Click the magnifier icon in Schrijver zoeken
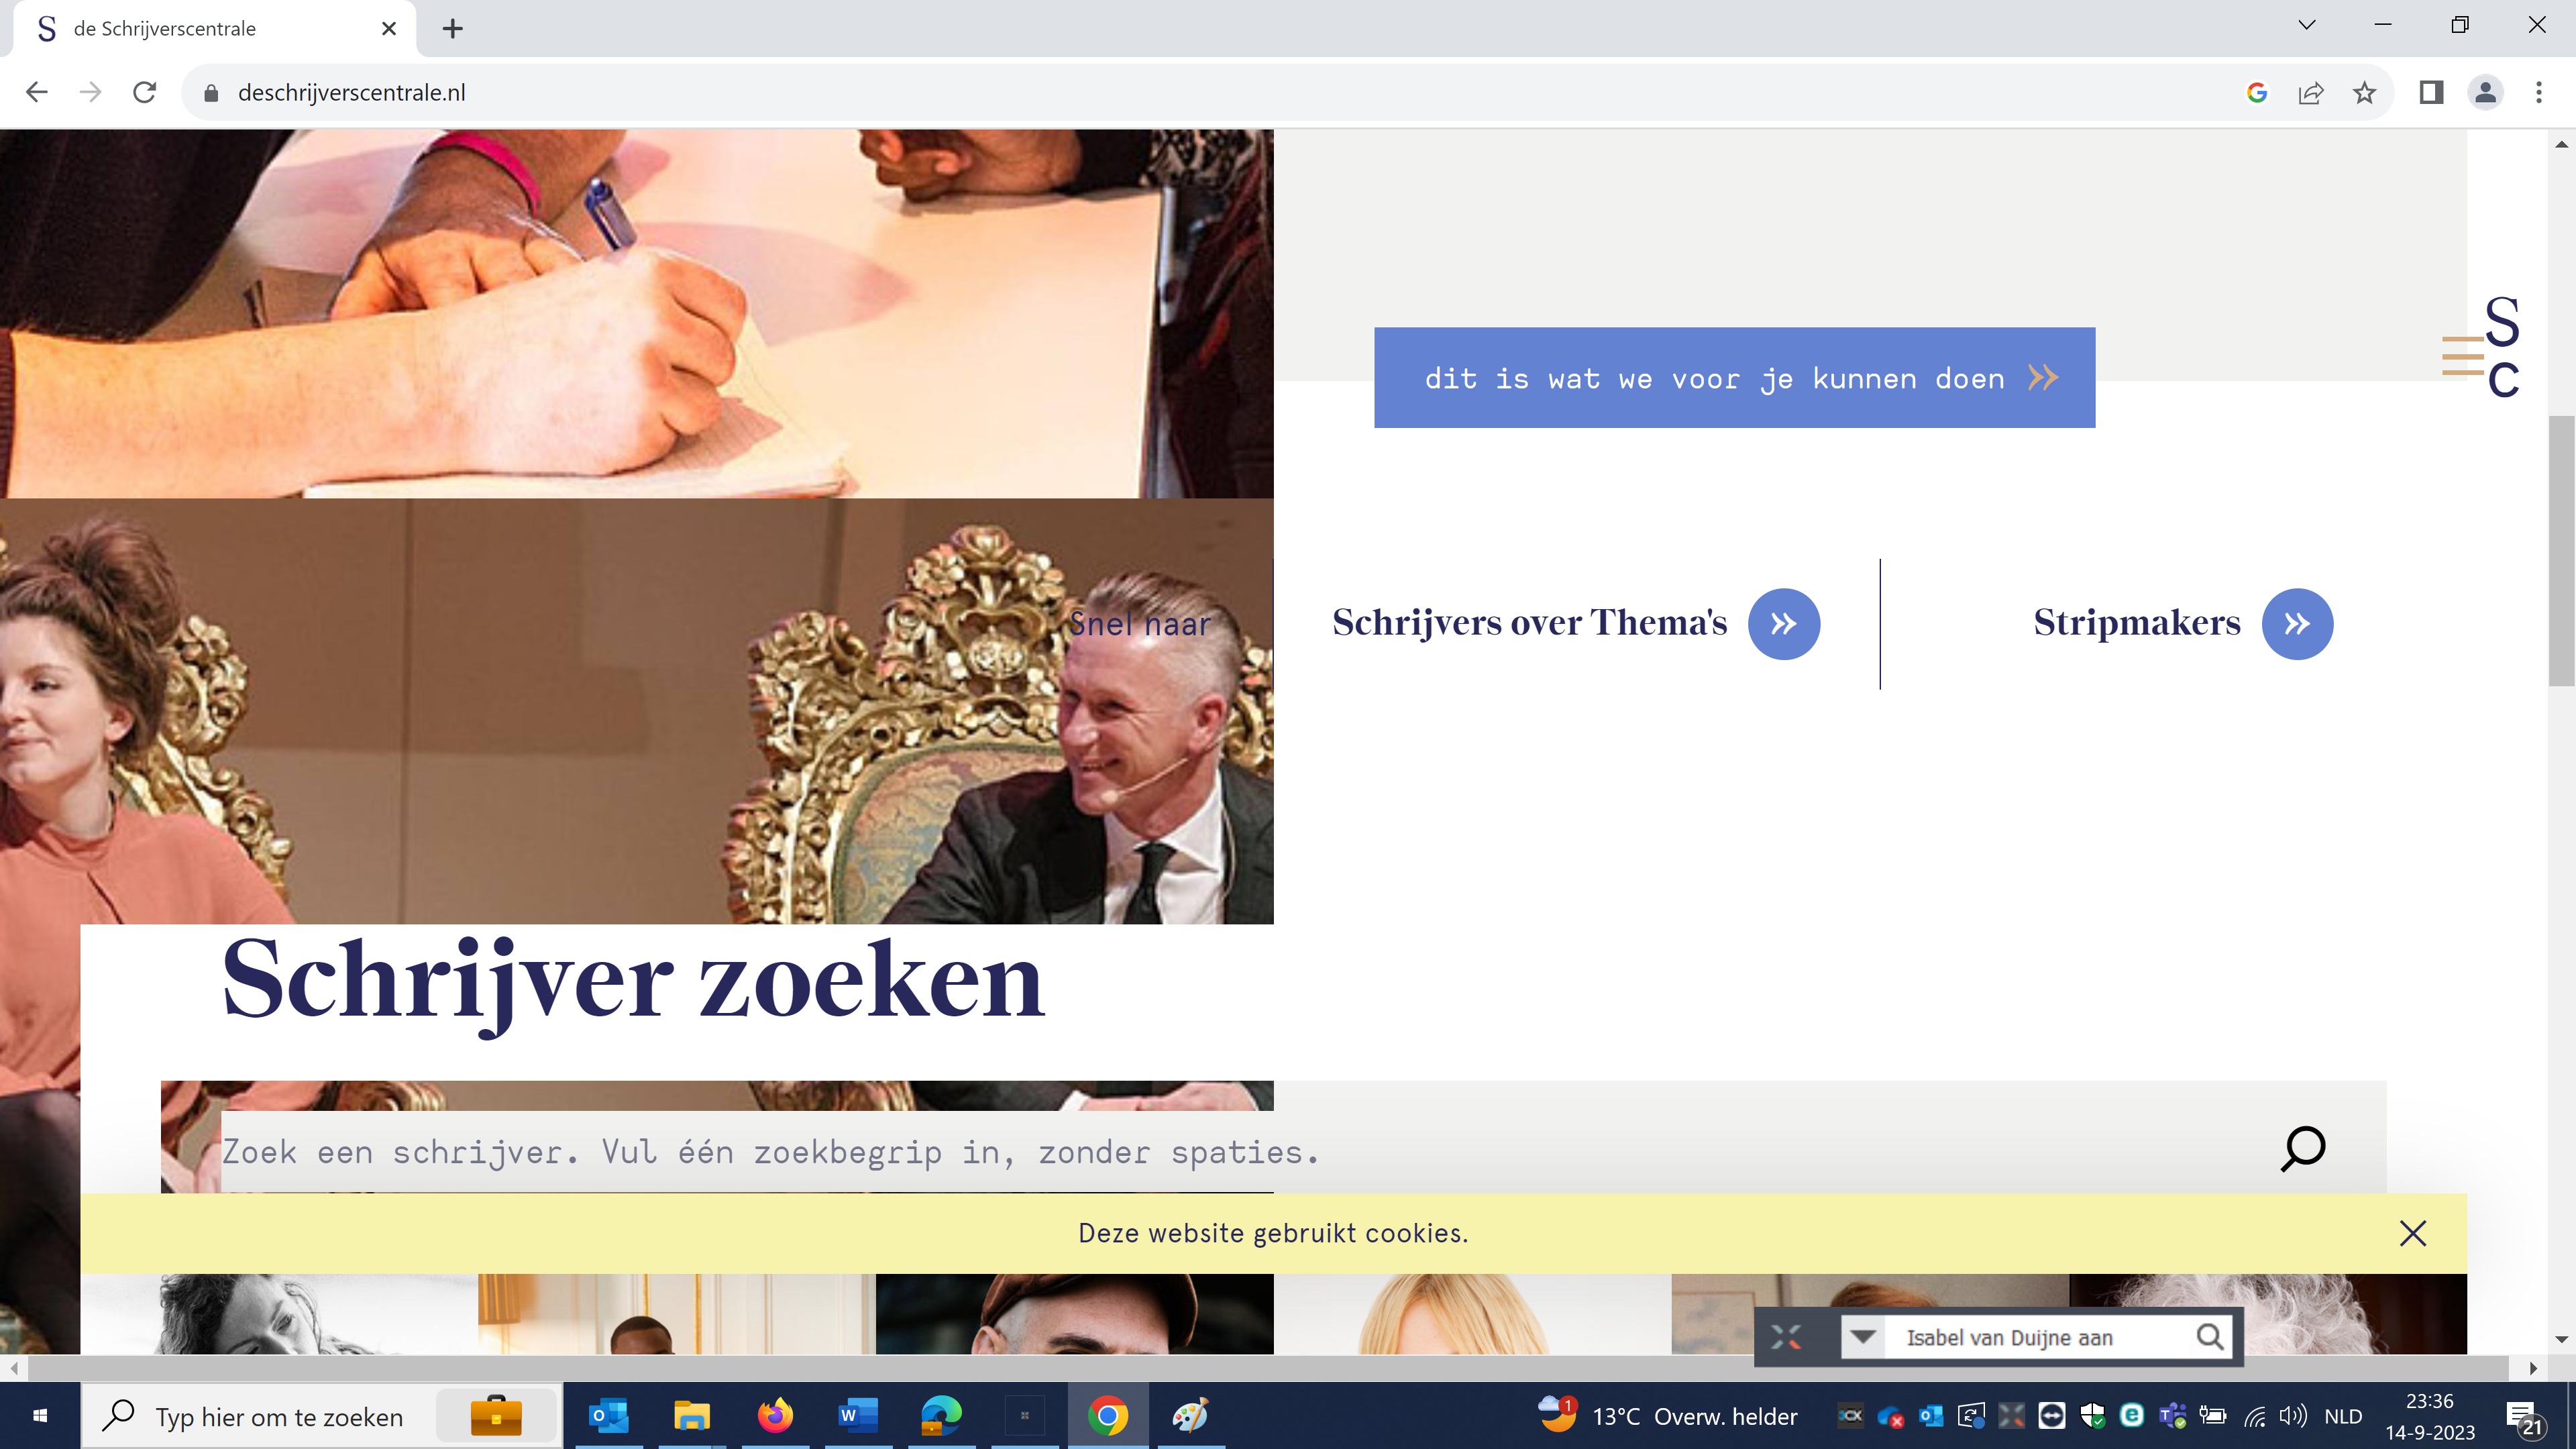2576x1449 pixels. click(2302, 1149)
